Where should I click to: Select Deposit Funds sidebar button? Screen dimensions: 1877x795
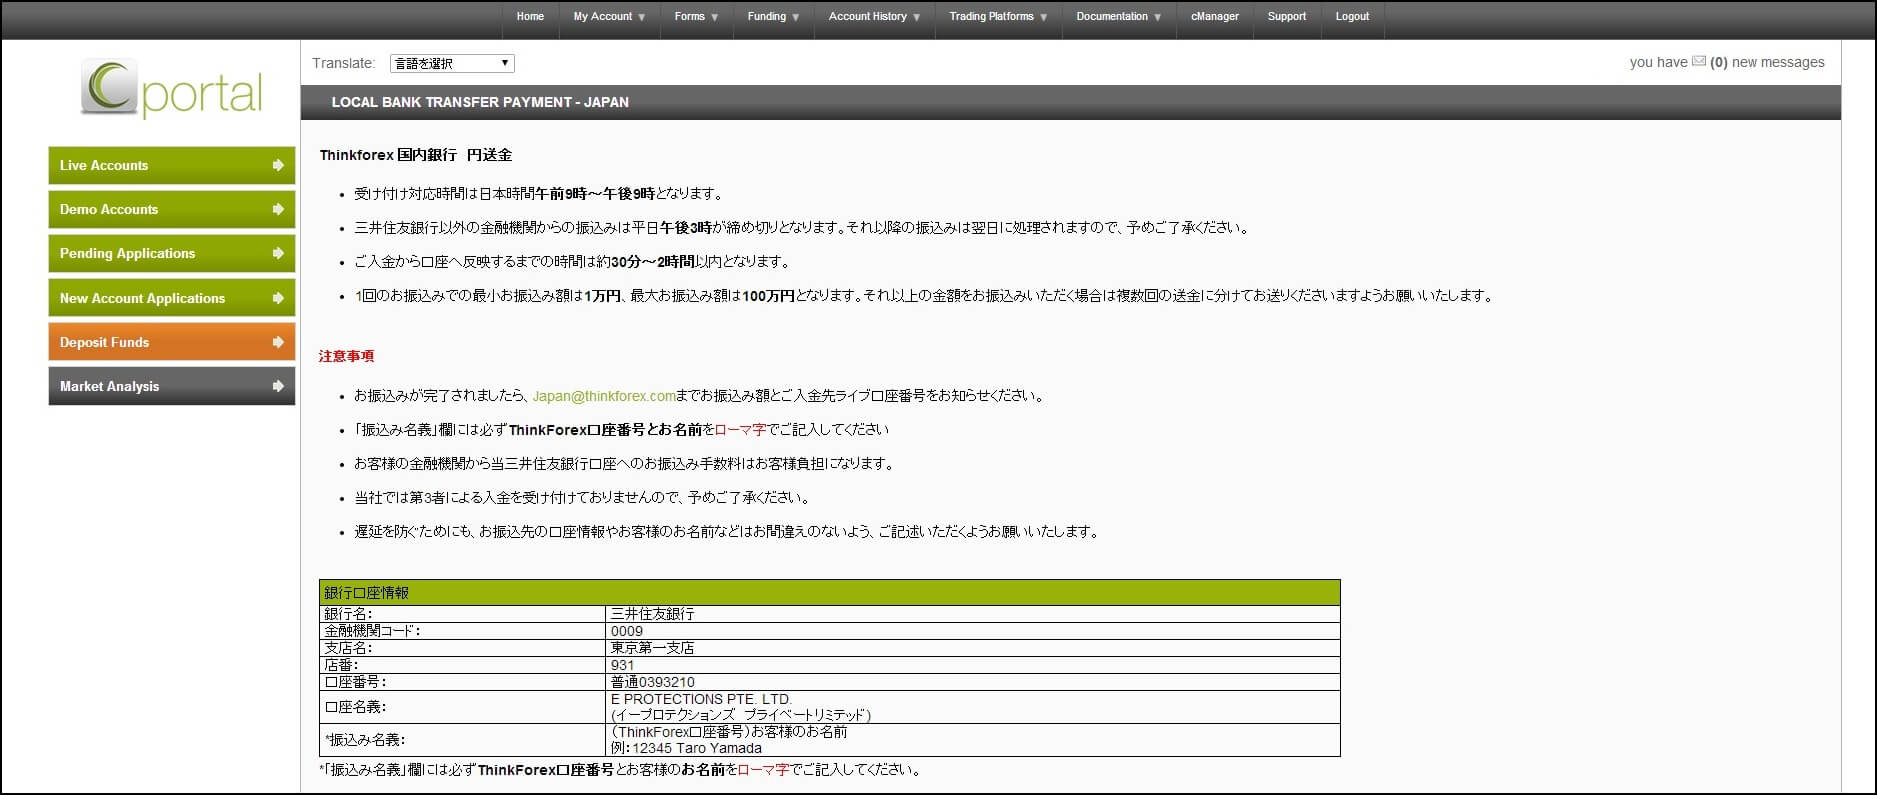click(172, 342)
